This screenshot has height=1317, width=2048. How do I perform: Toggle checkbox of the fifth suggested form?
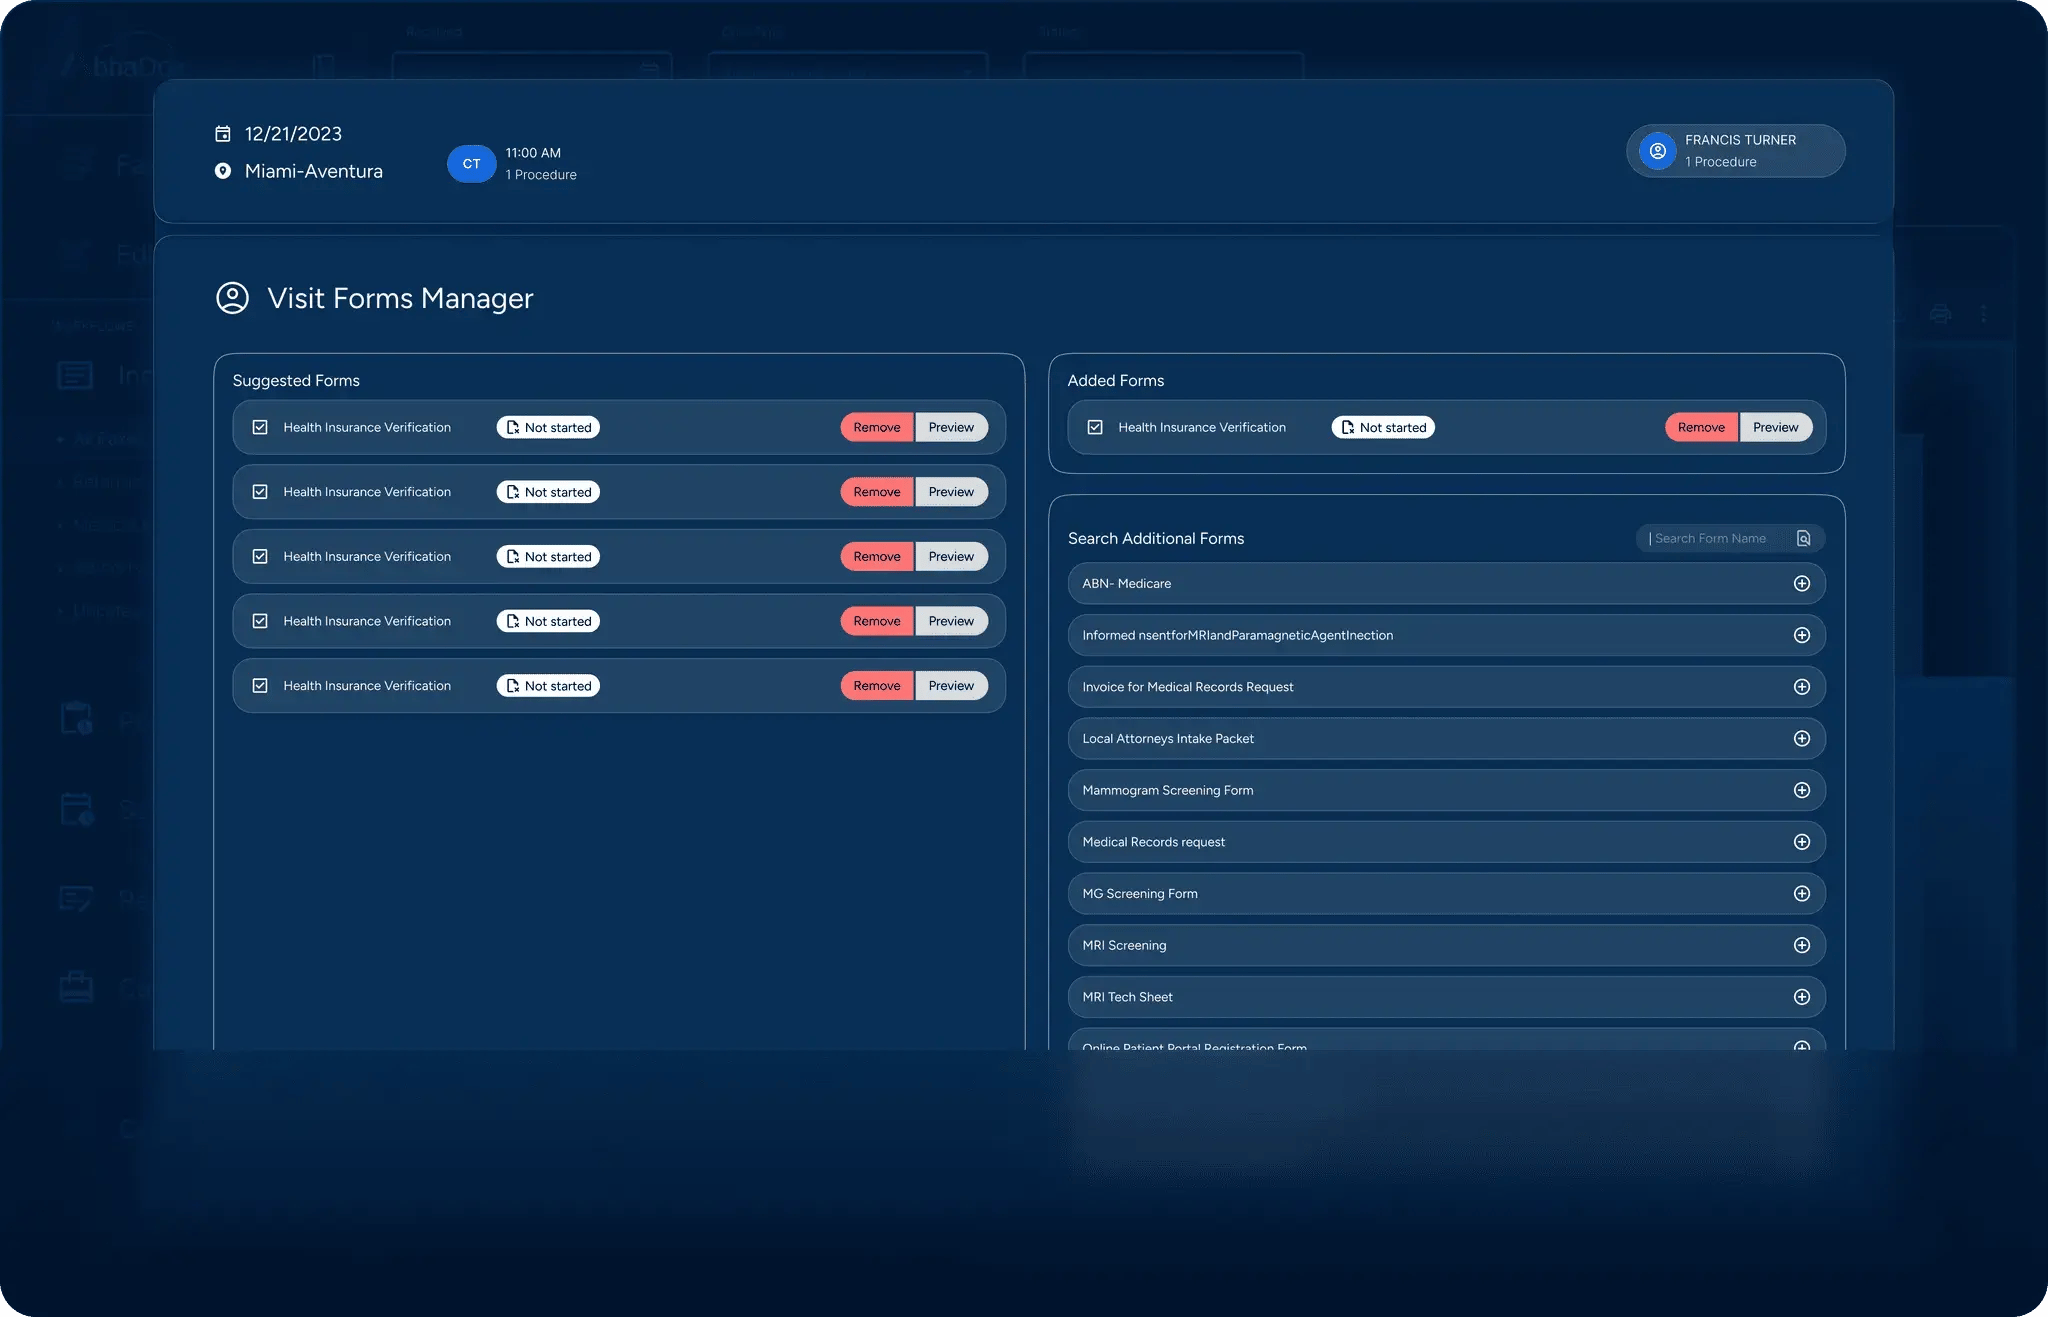tap(260, 685)
